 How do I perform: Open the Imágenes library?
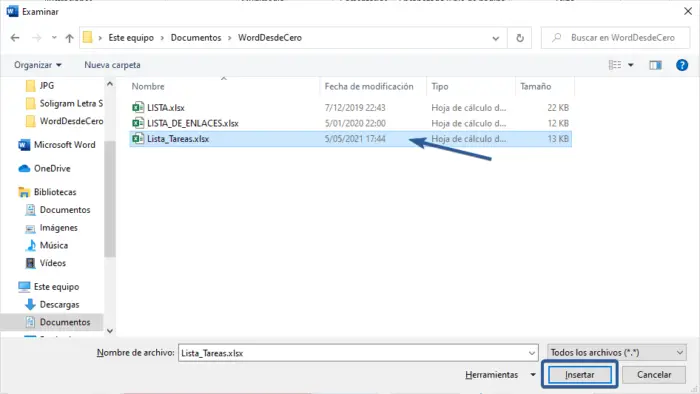[x=51, y=228]
